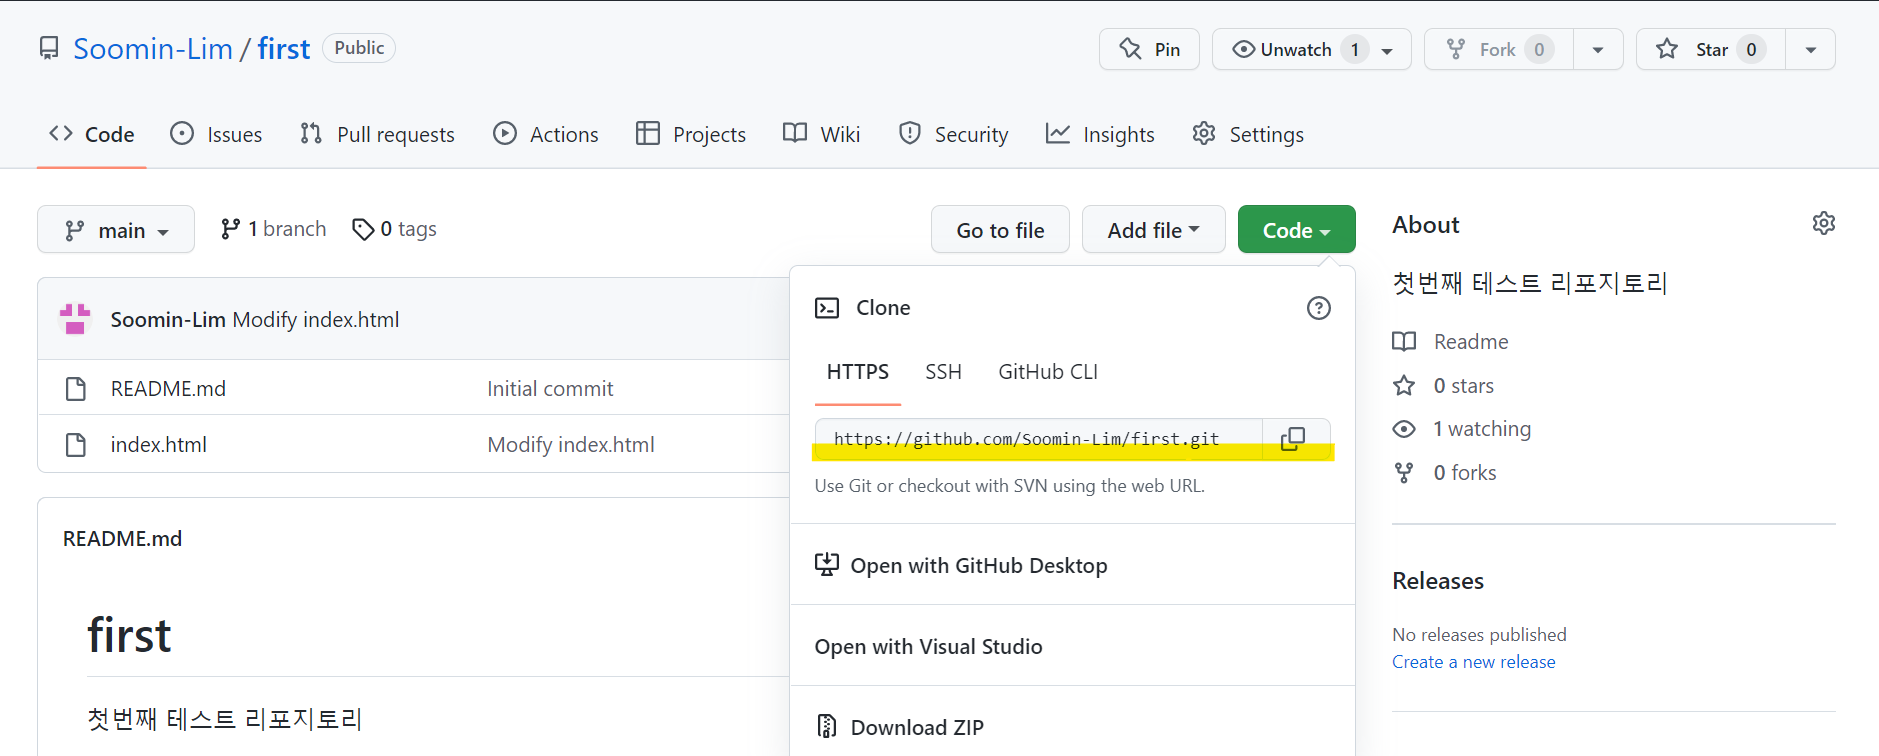Image resolution: width=1879 pixels, height=756 pixels.
Task: Open the Security tab
Action: tap(954, 134)
